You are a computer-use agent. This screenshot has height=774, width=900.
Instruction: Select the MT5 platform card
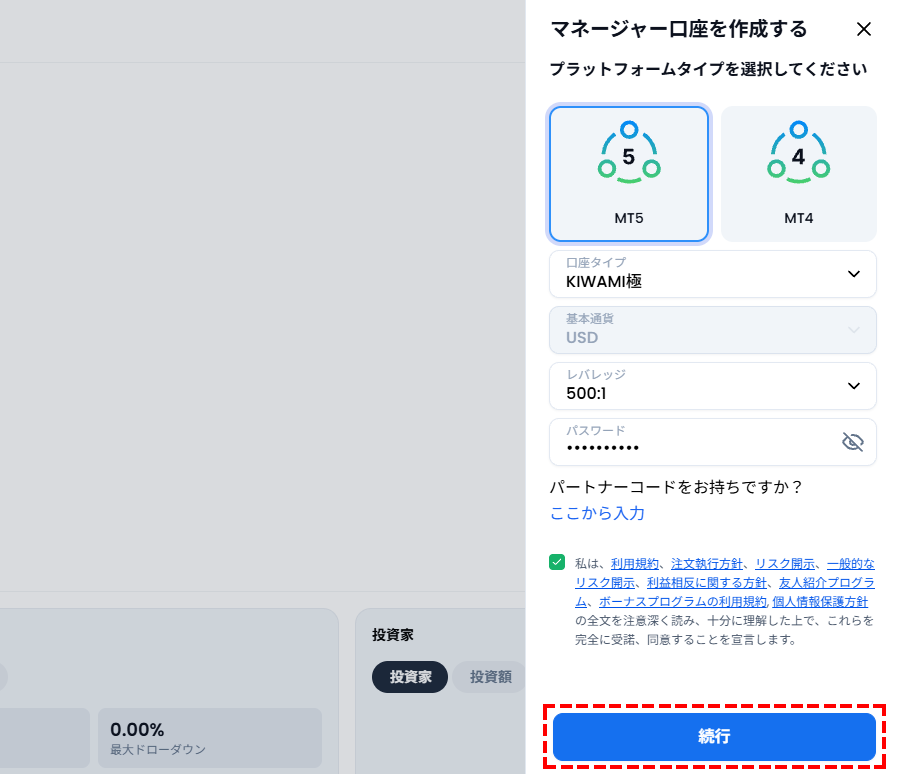(x=629, y=174)
